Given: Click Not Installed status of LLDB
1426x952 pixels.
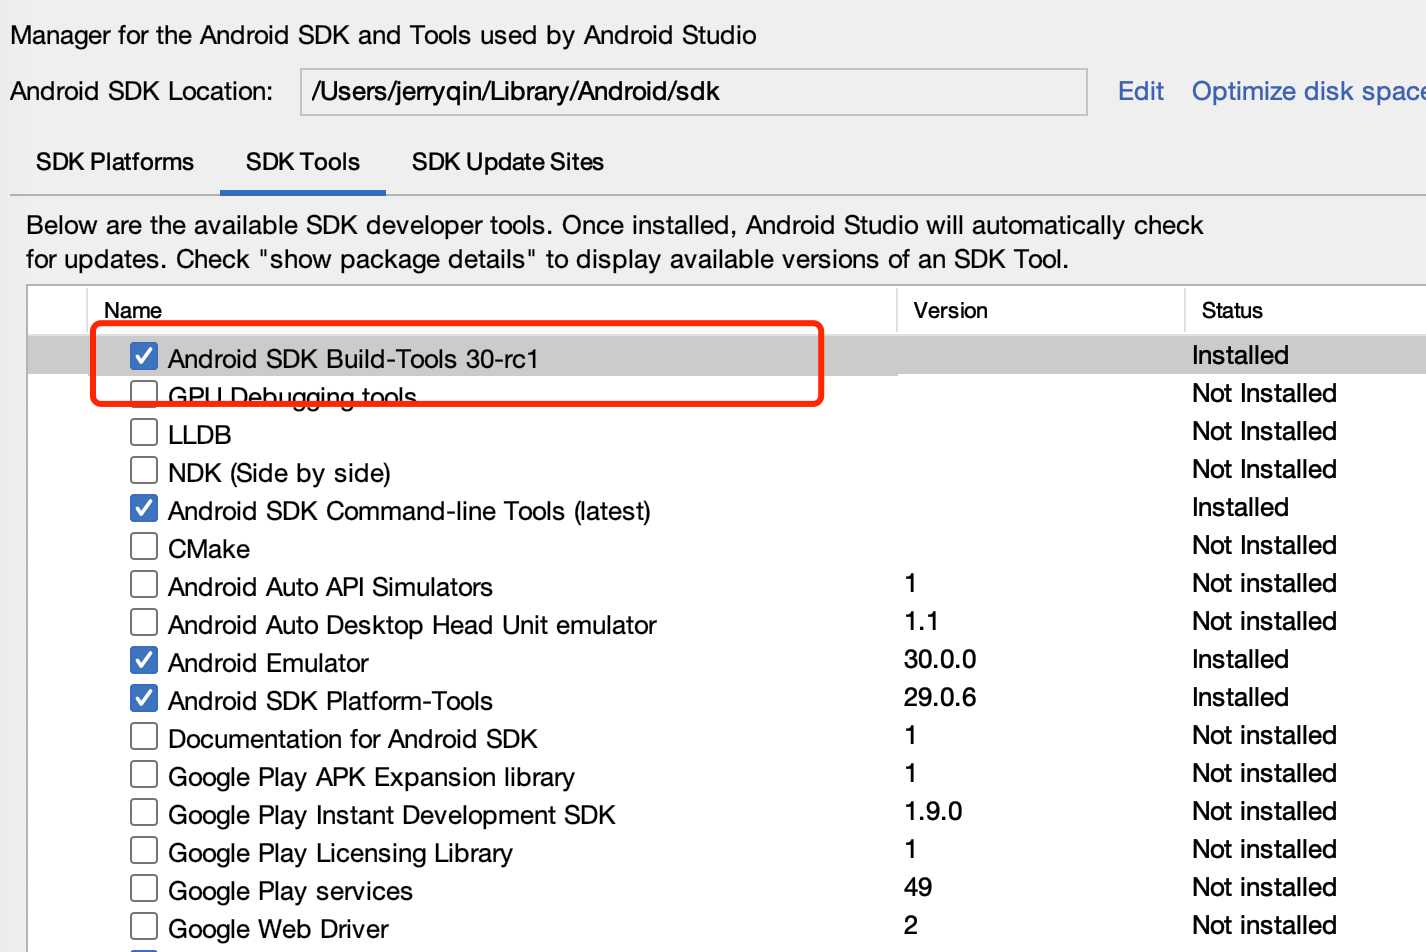Looking at the screenshot, I should coord(1264,431).
